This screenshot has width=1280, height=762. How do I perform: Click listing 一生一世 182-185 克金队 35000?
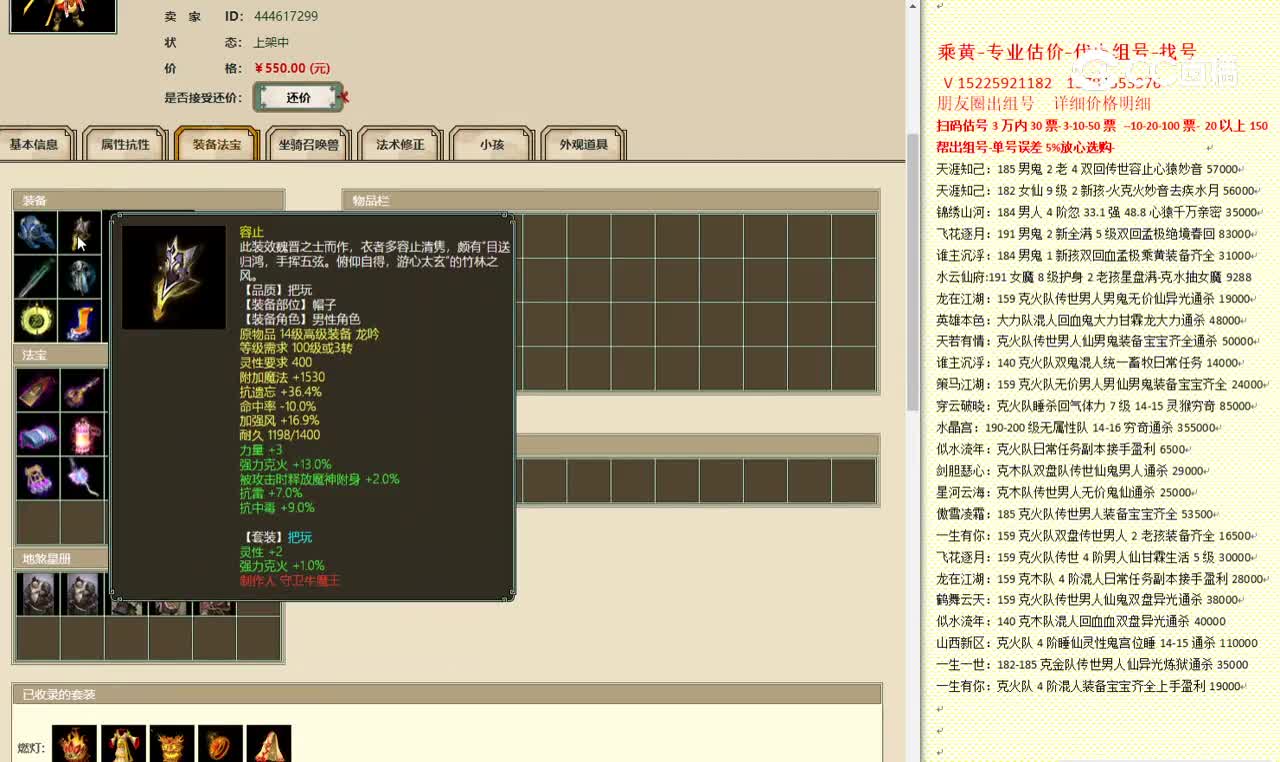click(1092, 664)
